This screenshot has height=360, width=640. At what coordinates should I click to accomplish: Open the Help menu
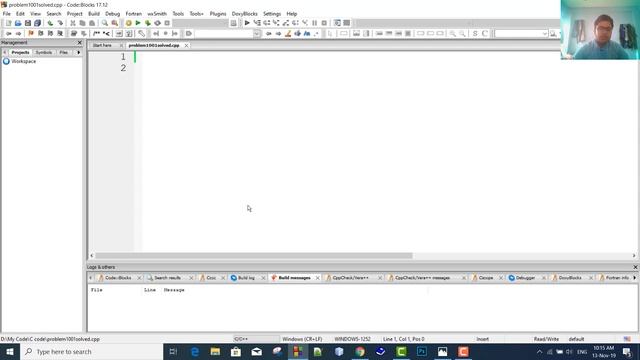[x=291, y=14]
